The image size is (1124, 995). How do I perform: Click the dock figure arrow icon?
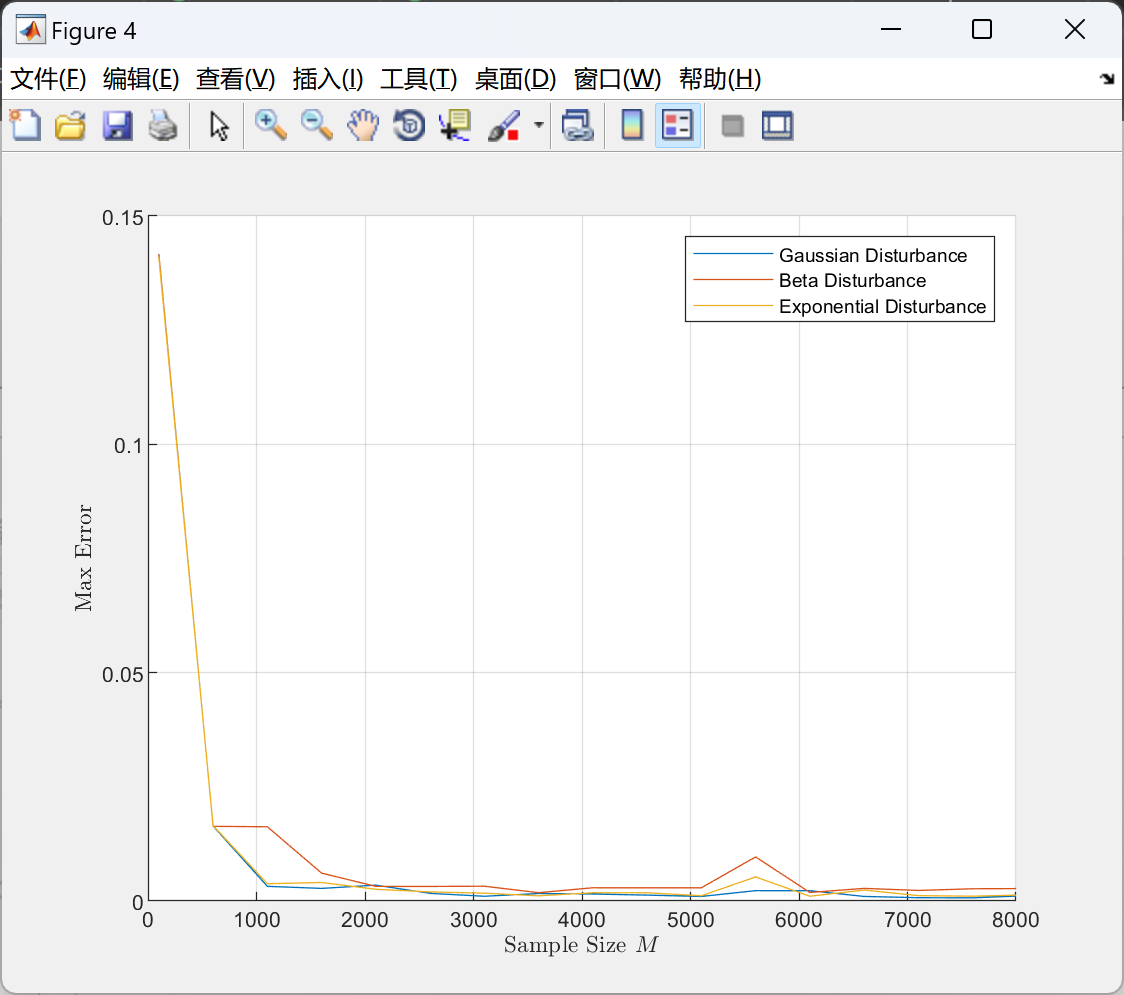pyautogui.click(x=1107, y=79)
